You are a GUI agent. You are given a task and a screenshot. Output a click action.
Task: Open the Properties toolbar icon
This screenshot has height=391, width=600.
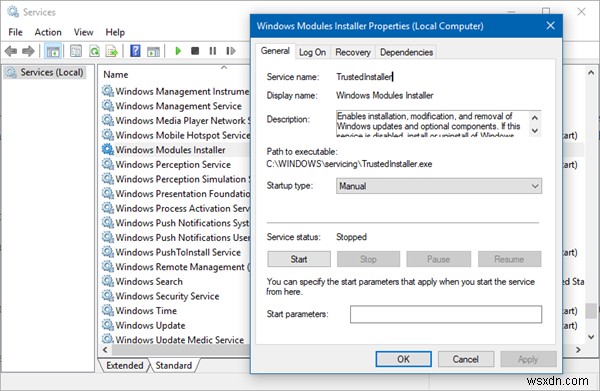point(76,51)
